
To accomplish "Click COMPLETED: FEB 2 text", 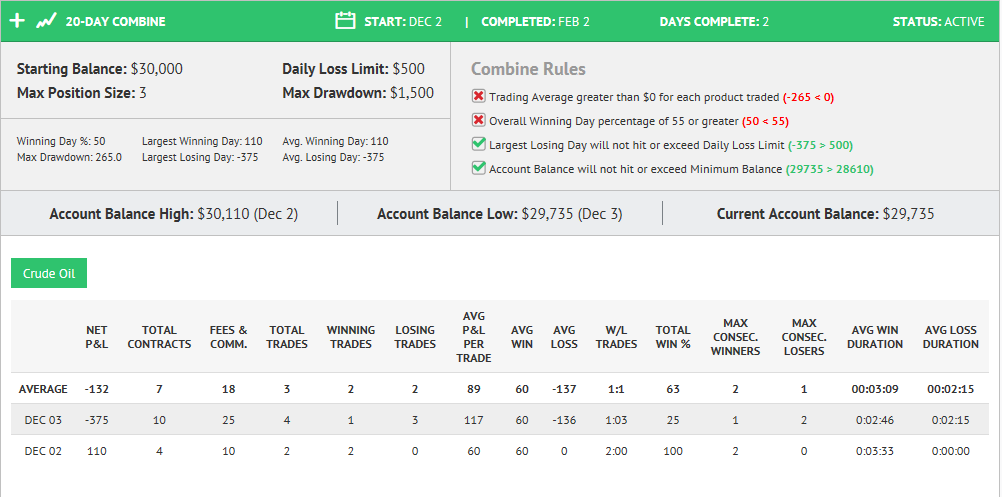I will pyautogui.click(x=536, y=22).
